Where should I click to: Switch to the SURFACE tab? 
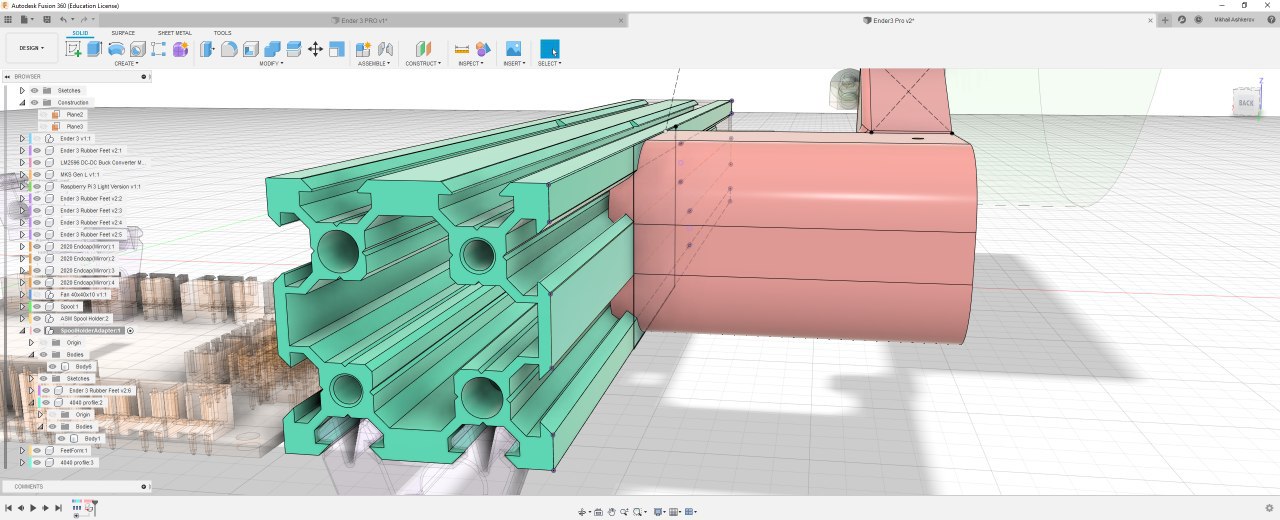[123, 33]
